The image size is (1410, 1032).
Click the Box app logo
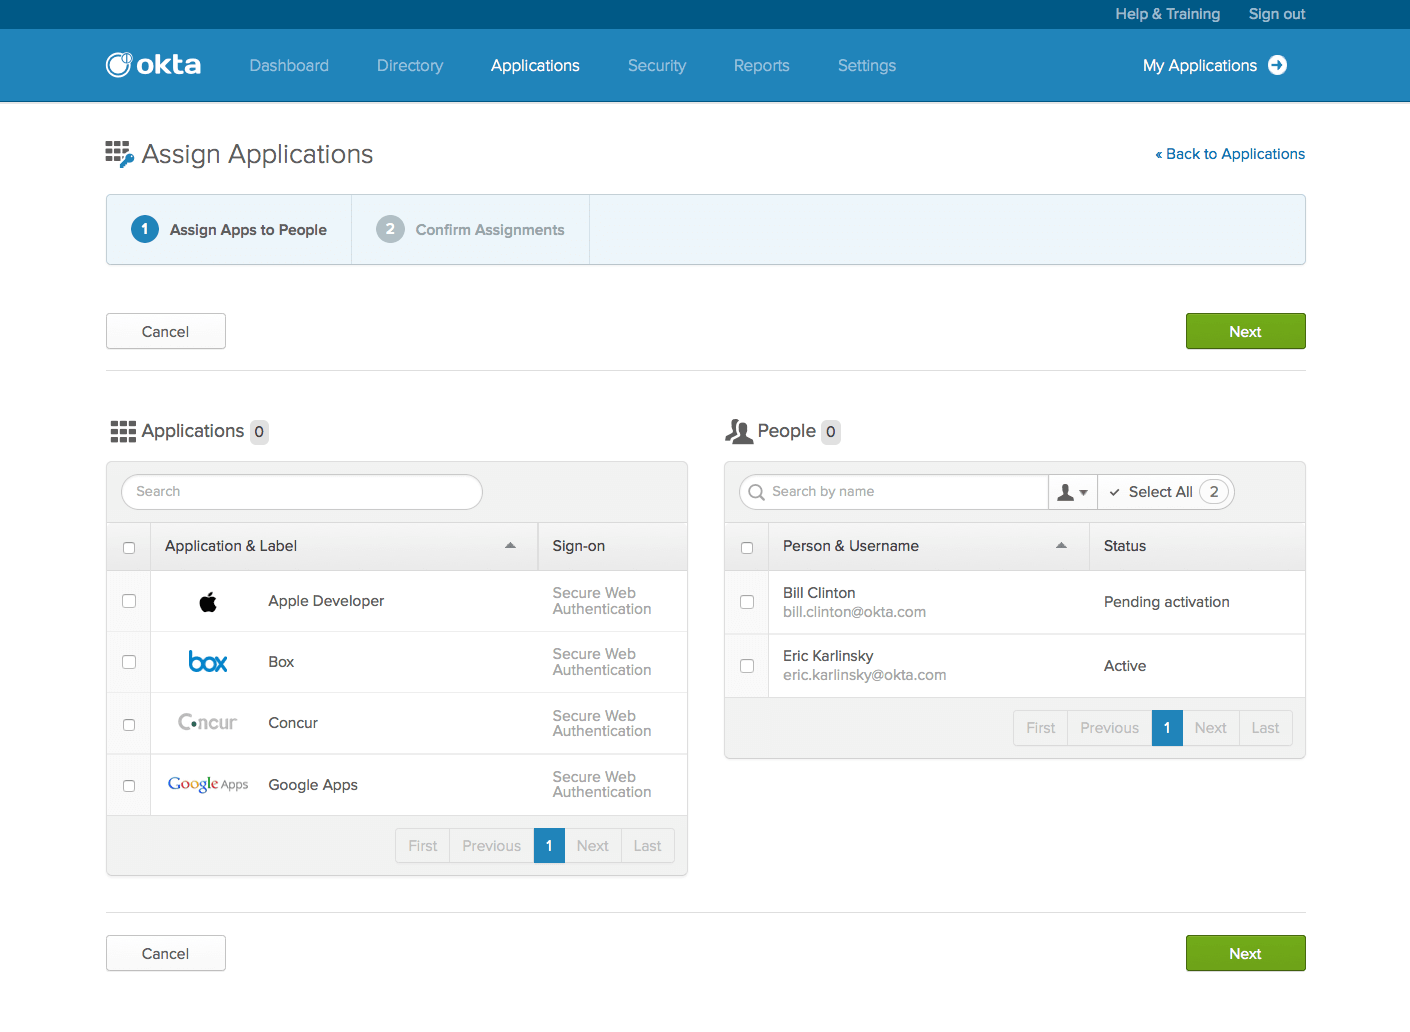click(208, 662)
